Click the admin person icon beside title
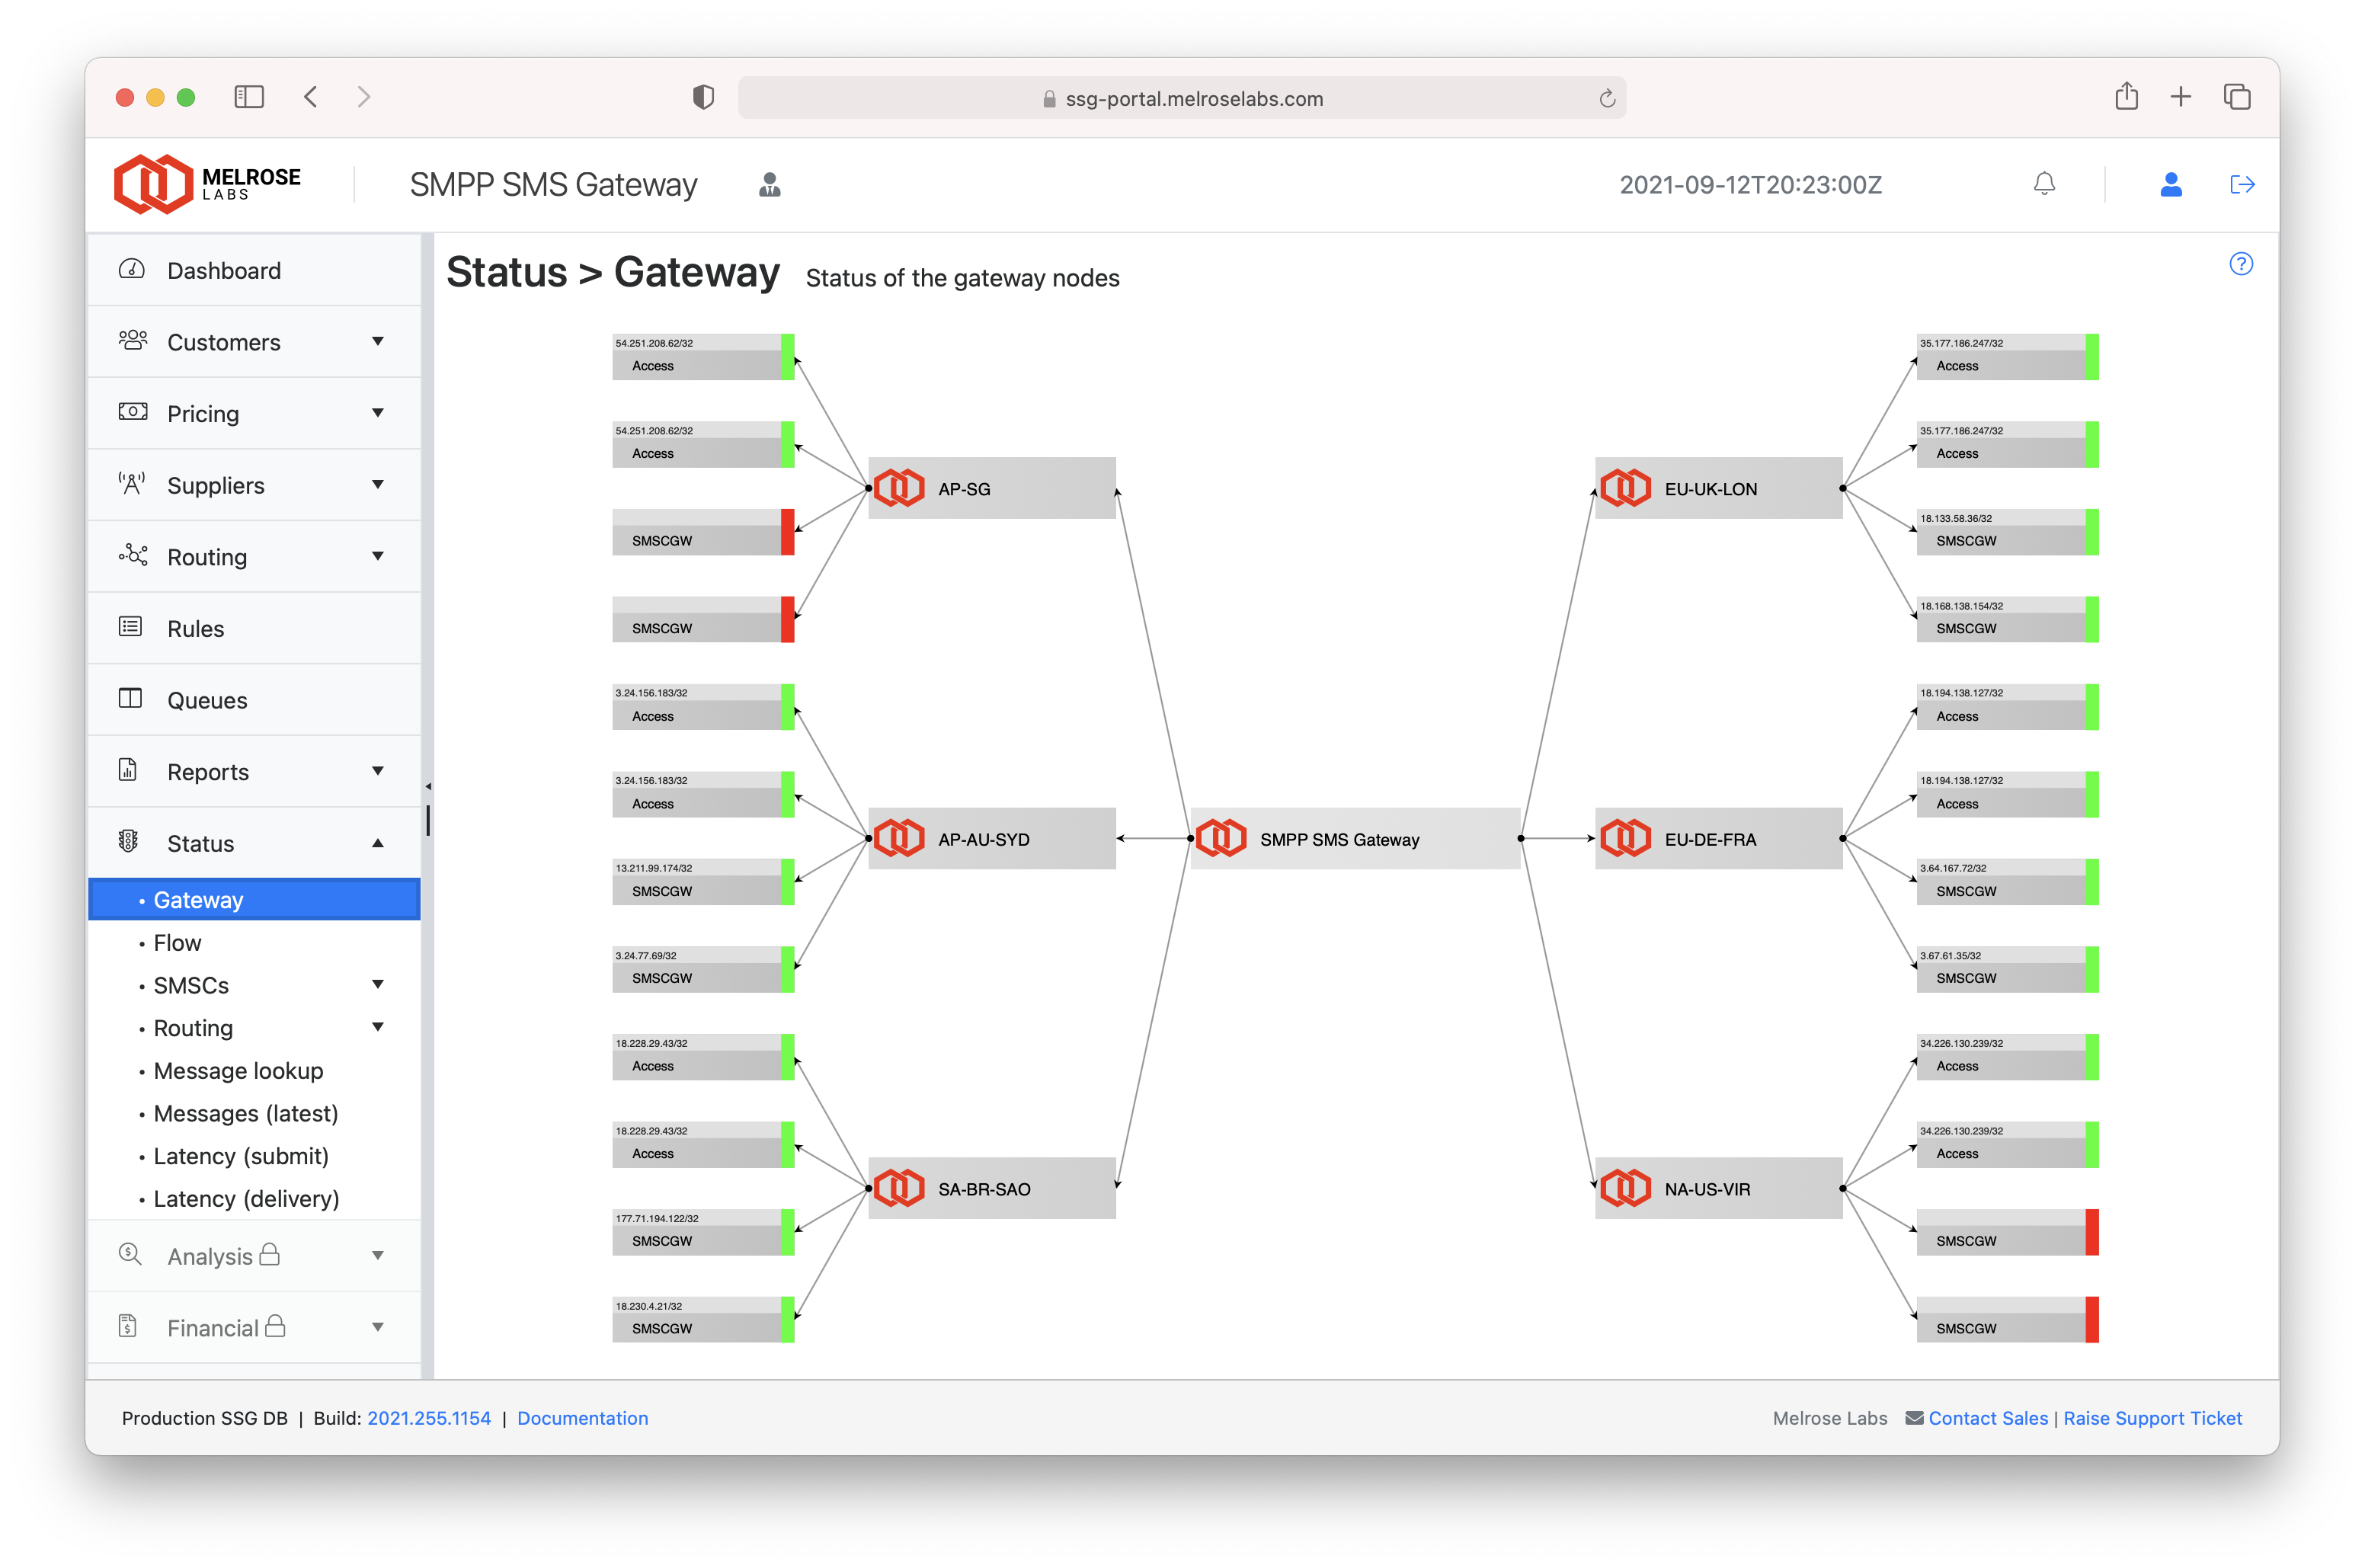2365x1568 pixels. (x=769, y=185)
